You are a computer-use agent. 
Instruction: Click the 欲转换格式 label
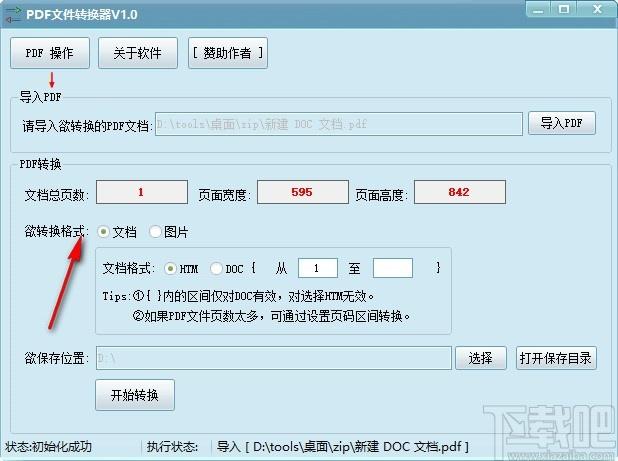57,231
